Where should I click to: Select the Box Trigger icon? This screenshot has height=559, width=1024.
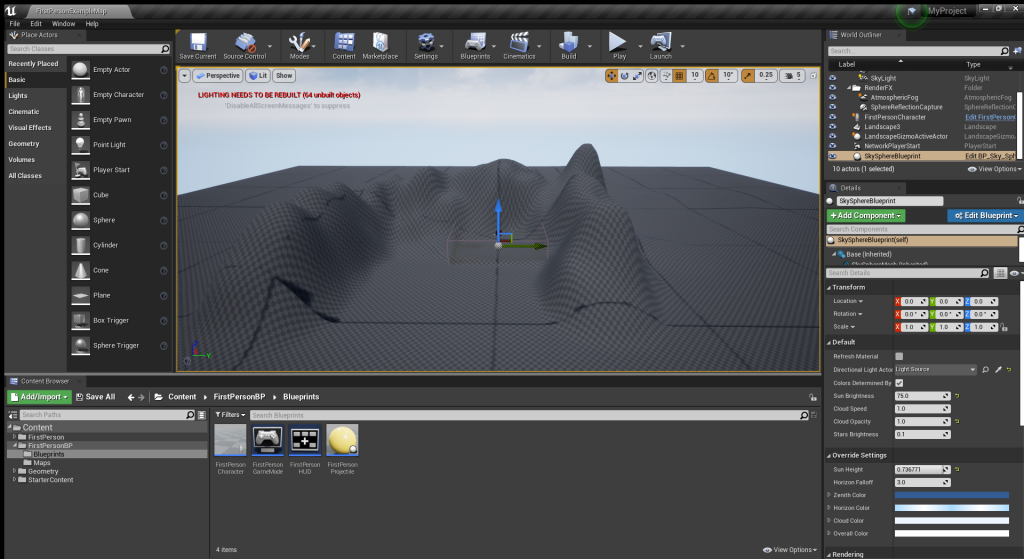[80, 321]
